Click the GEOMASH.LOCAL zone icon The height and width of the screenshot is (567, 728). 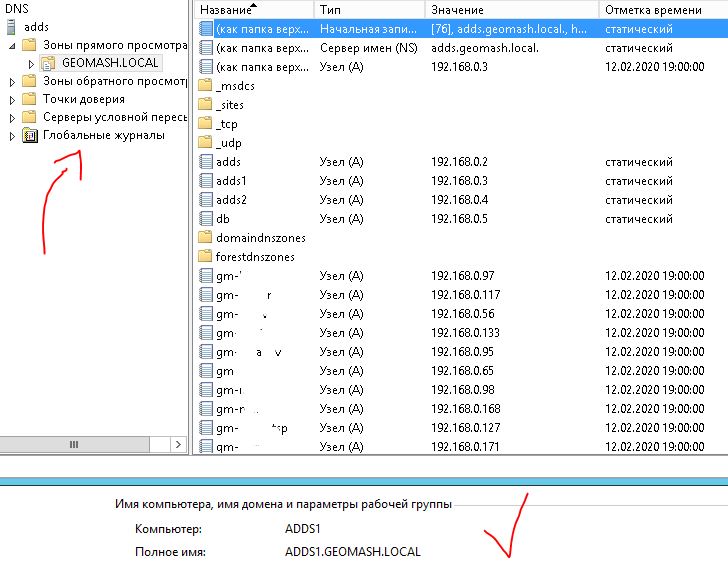48,63
